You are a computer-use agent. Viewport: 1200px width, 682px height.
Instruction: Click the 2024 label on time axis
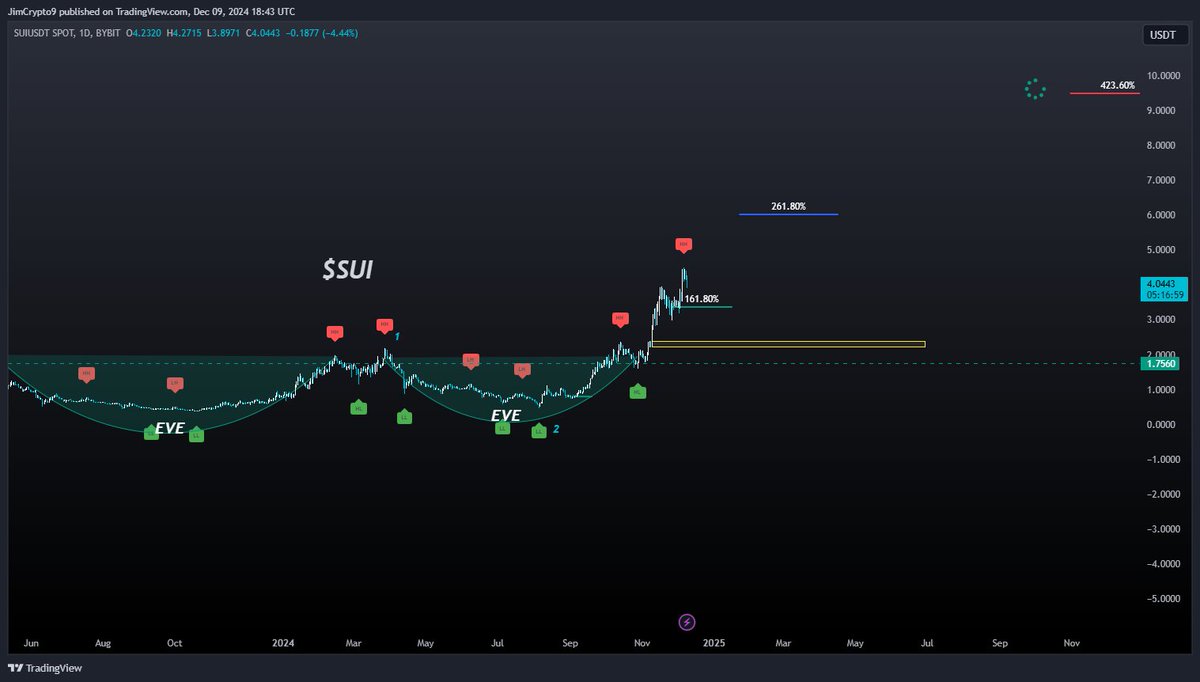[284, 645]
